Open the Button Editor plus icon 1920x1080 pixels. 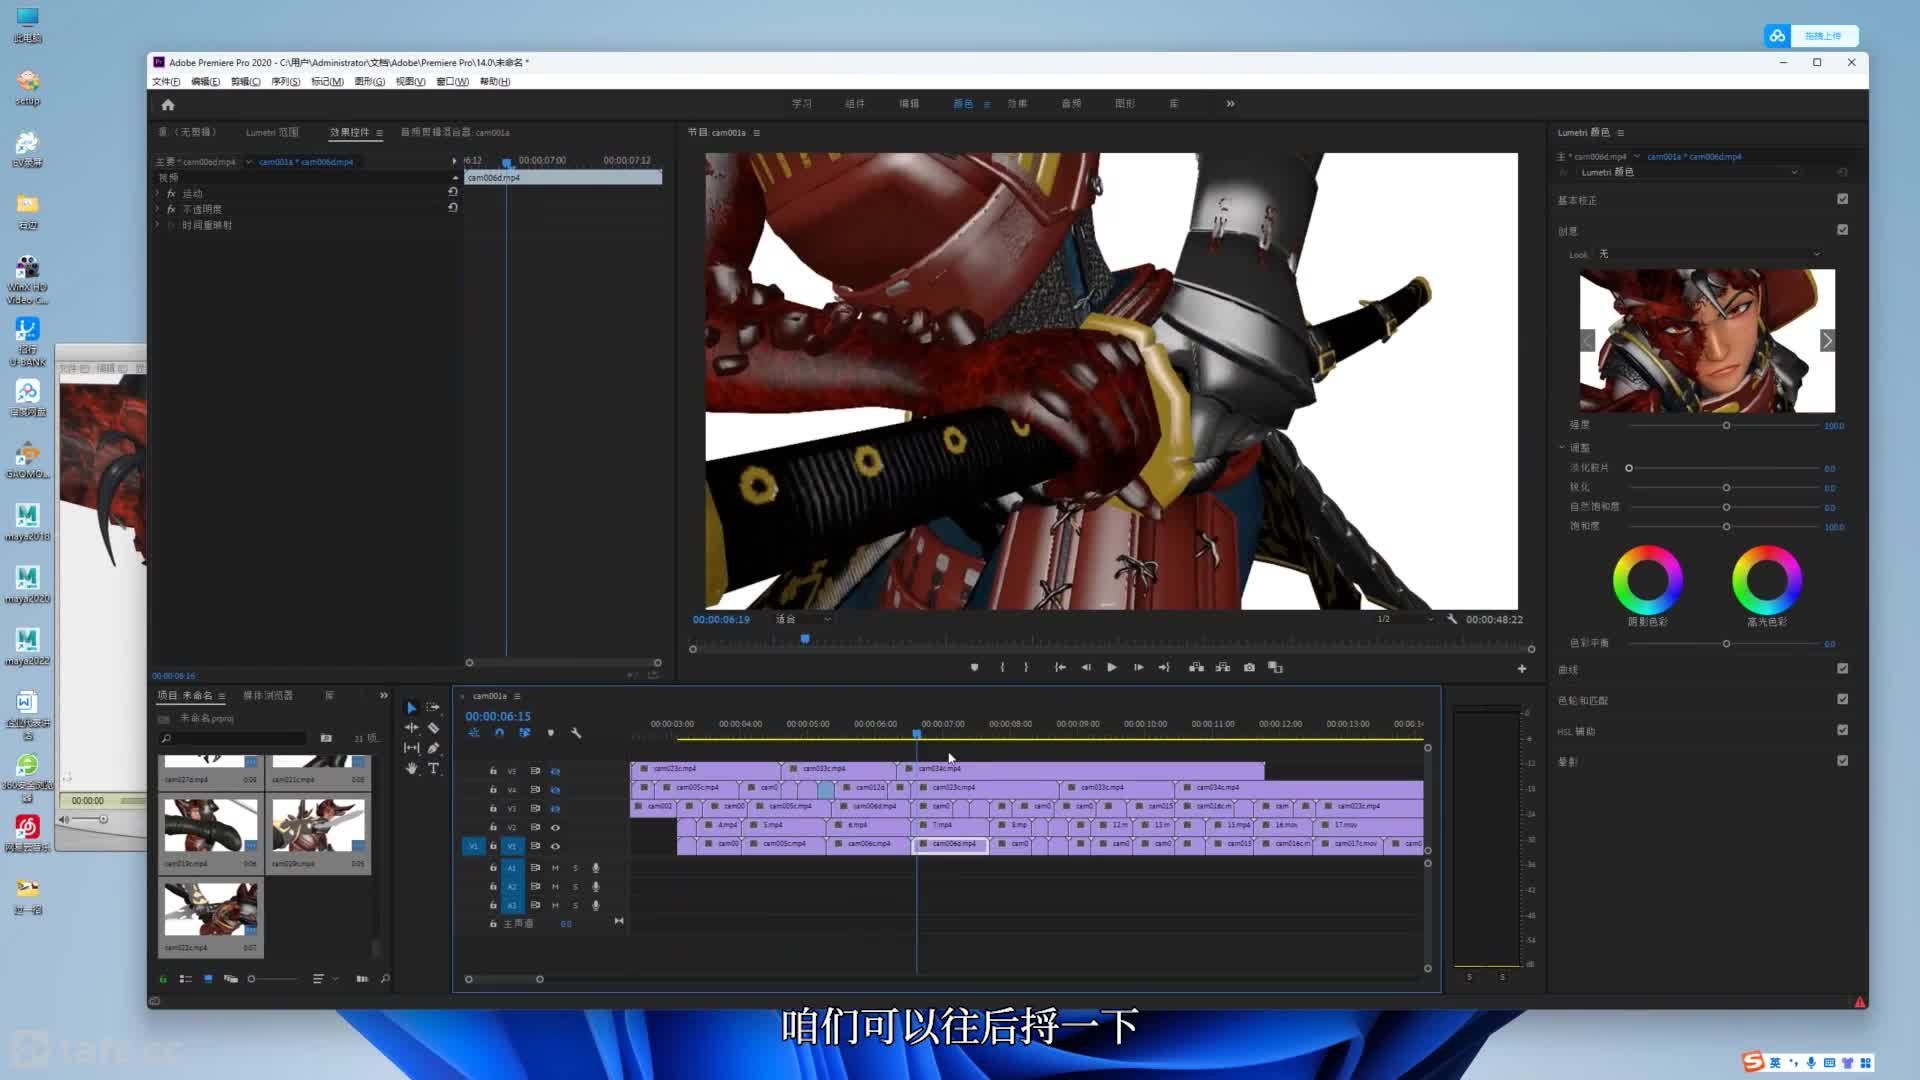(1522, 669)
